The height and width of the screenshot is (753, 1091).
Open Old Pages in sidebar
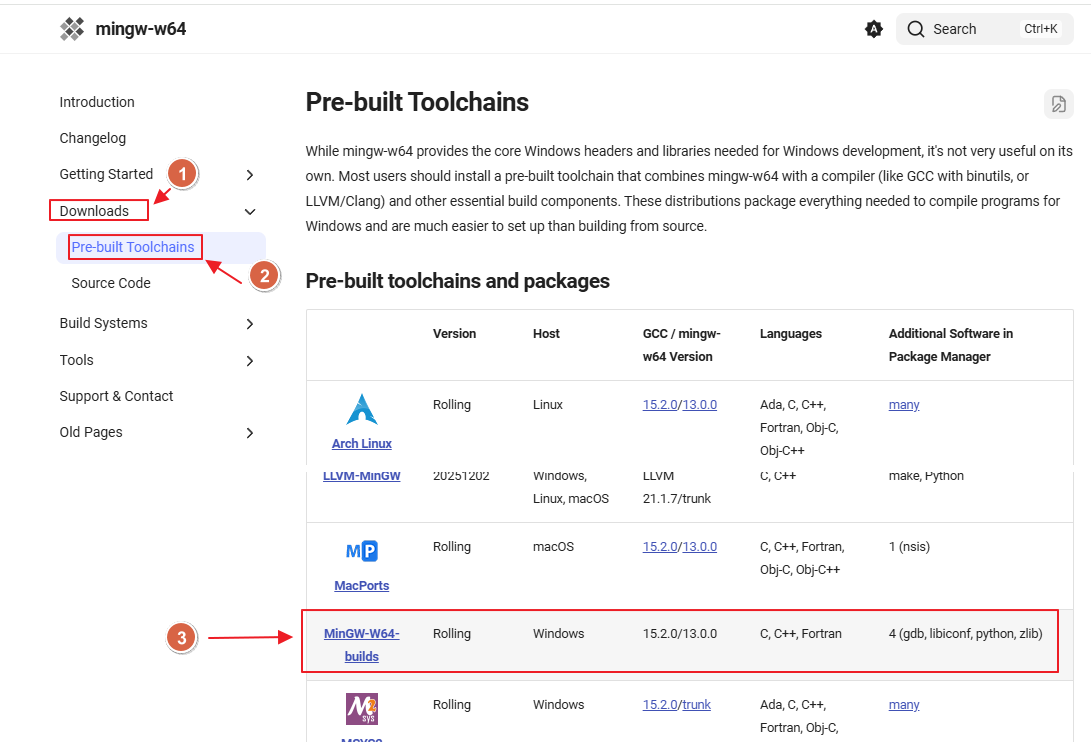(91, 432)
